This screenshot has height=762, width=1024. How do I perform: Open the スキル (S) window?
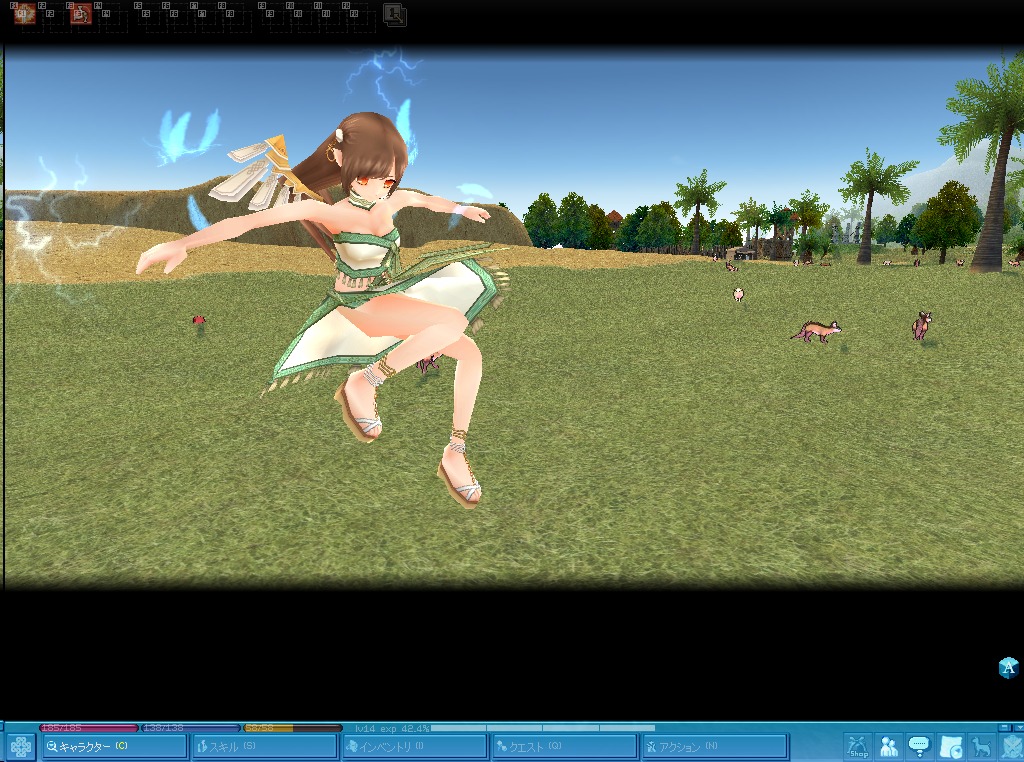pos(264,746)
